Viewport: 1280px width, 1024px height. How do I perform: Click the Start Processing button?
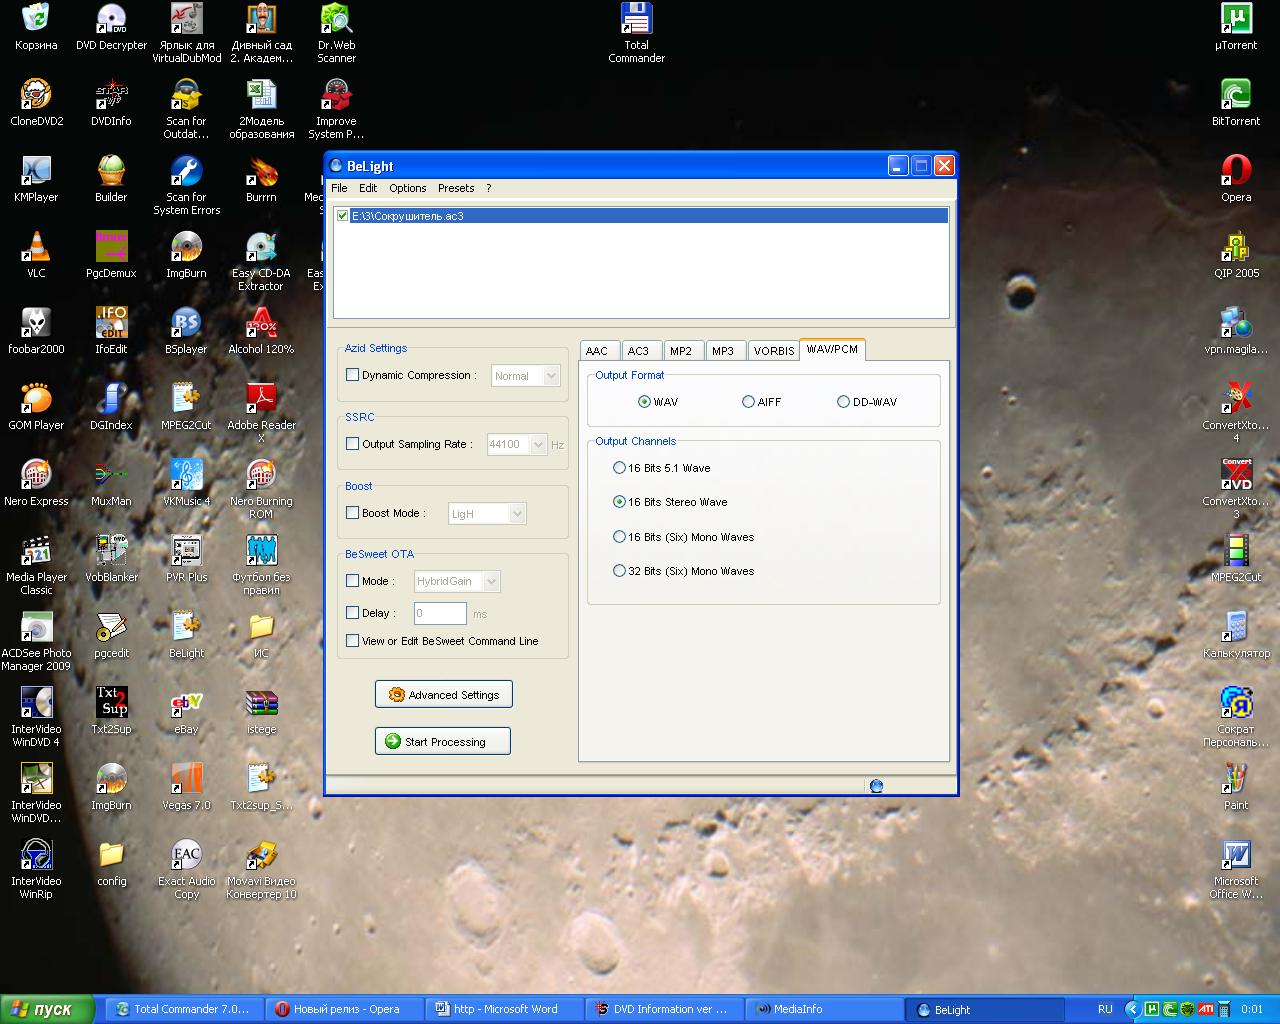point(443,741)
